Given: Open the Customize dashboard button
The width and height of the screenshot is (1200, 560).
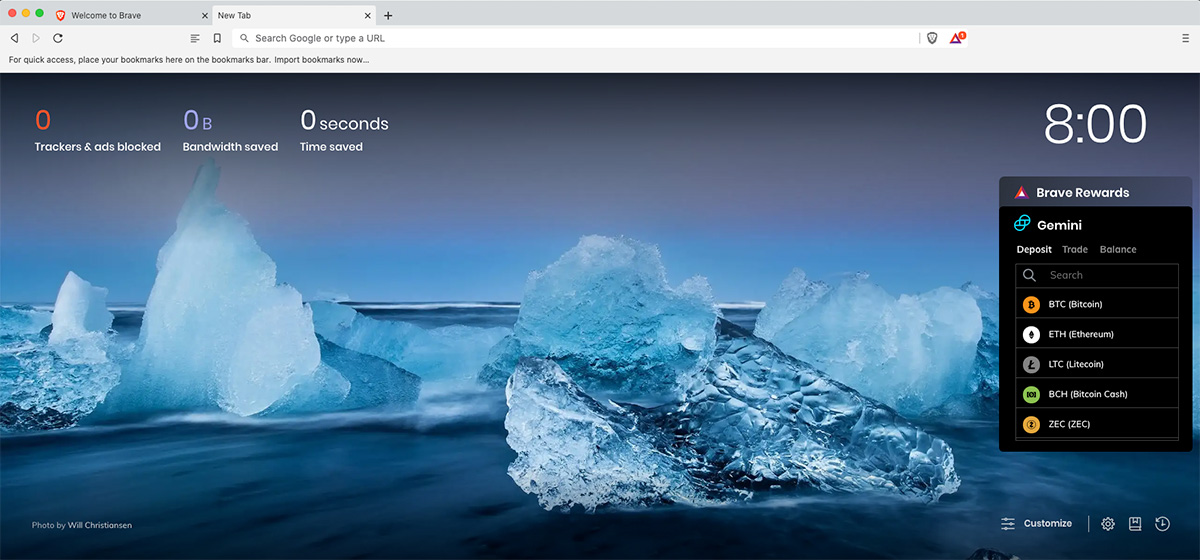Looking at the screenshot, I should click(1036, 524).
